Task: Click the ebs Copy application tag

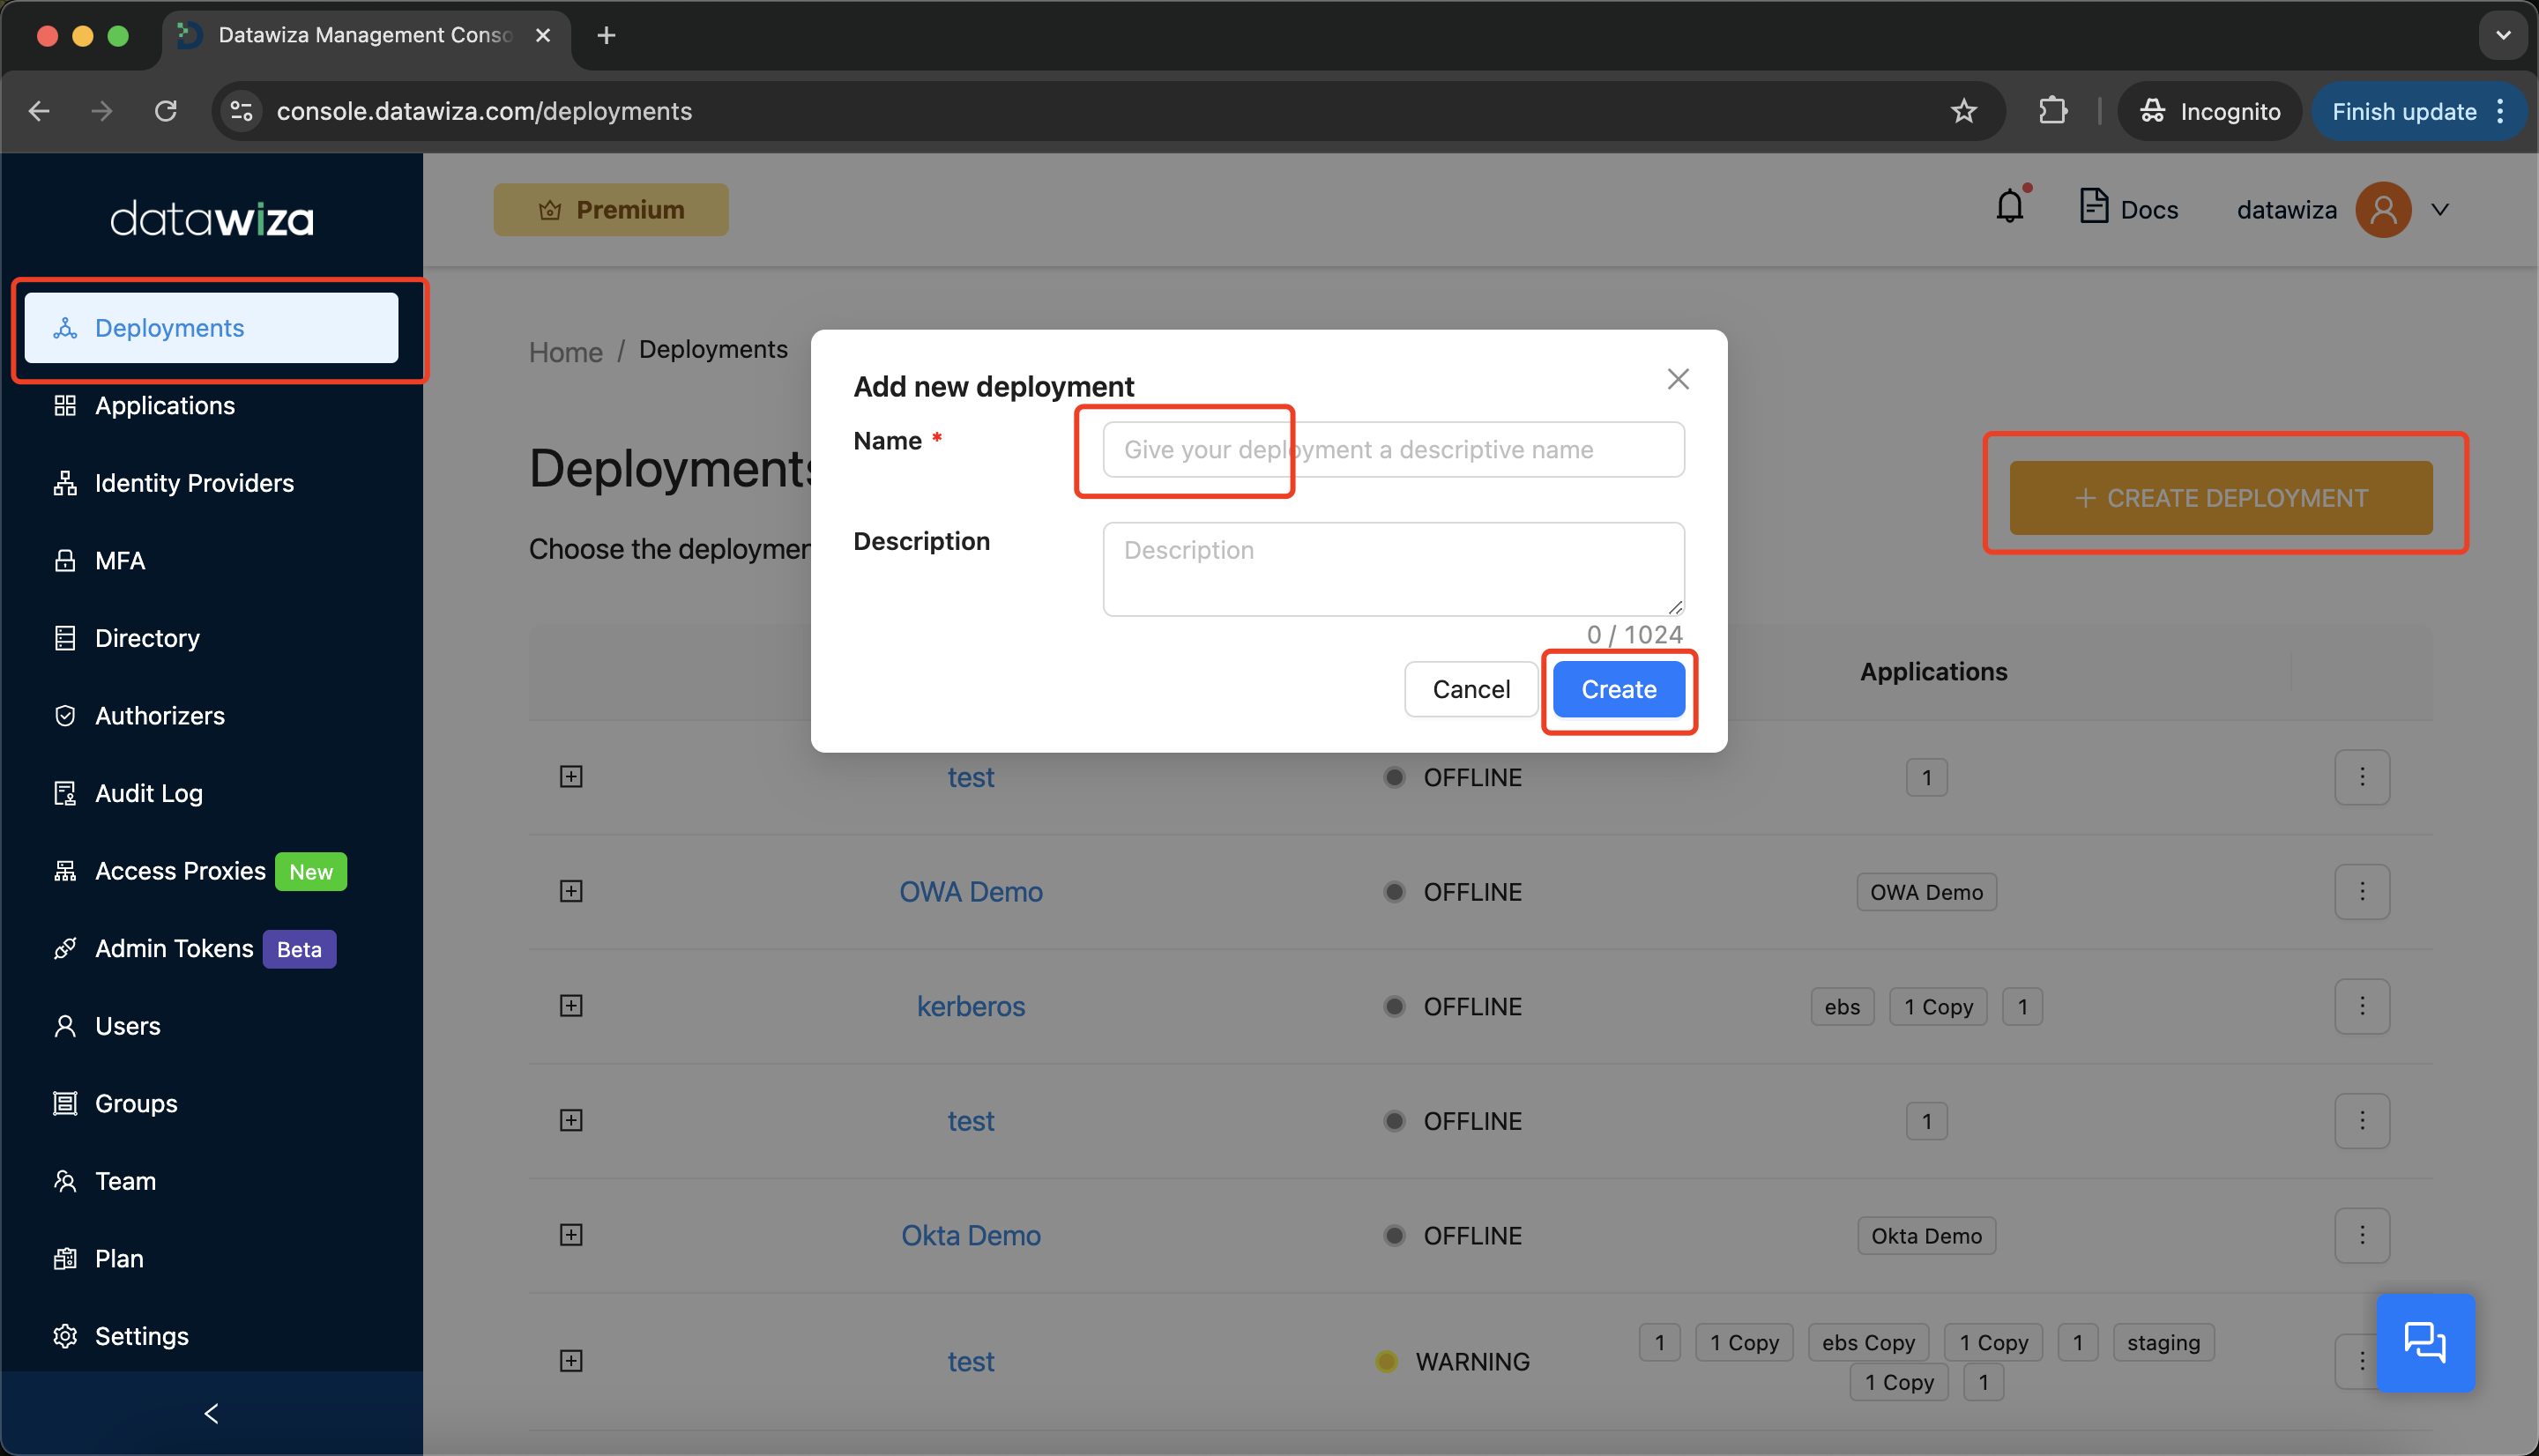Action: pyautogui.click(x=1868, y=1342)
